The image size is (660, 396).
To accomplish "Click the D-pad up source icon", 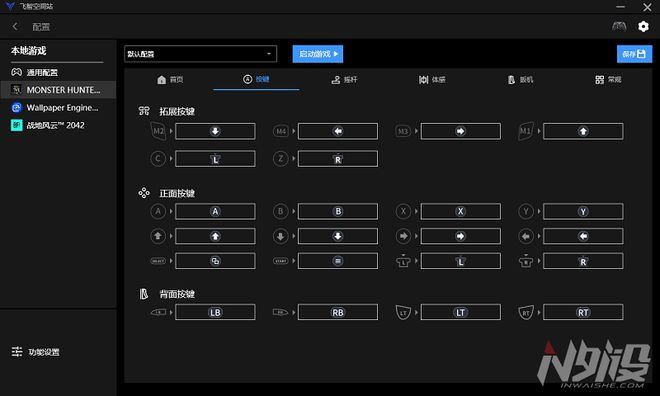I will pyautogui.click(x=158, y=236).
